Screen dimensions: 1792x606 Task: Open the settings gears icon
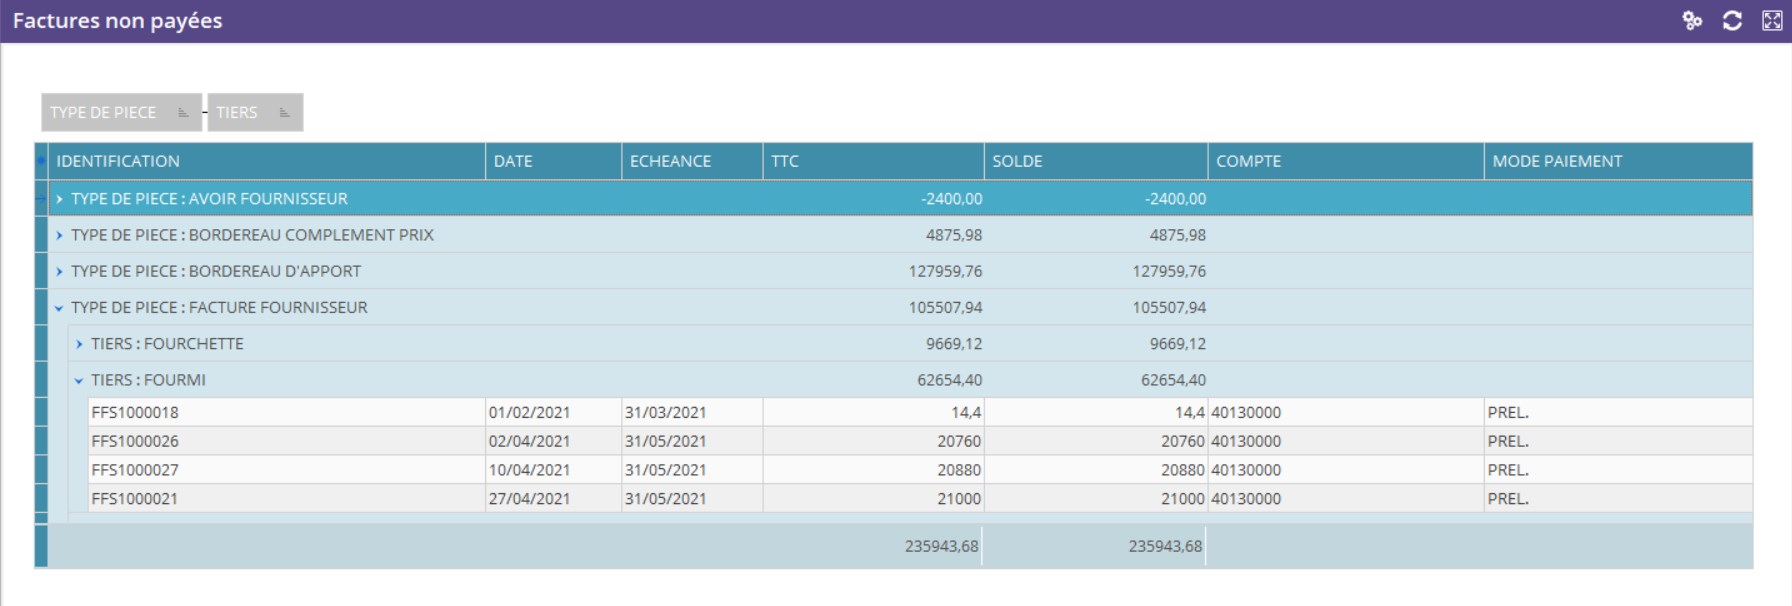pos(1692,21)
